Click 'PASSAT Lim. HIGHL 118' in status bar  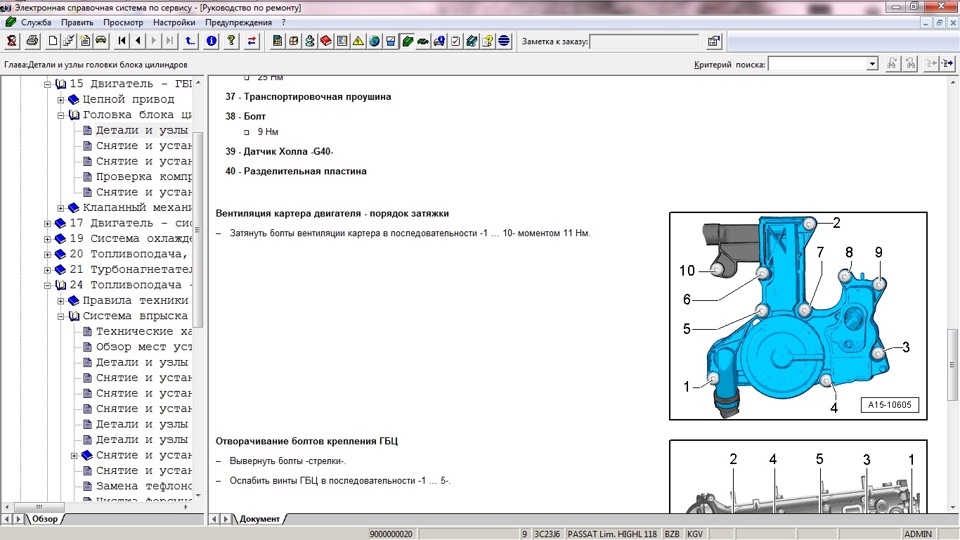click(612, 534)
